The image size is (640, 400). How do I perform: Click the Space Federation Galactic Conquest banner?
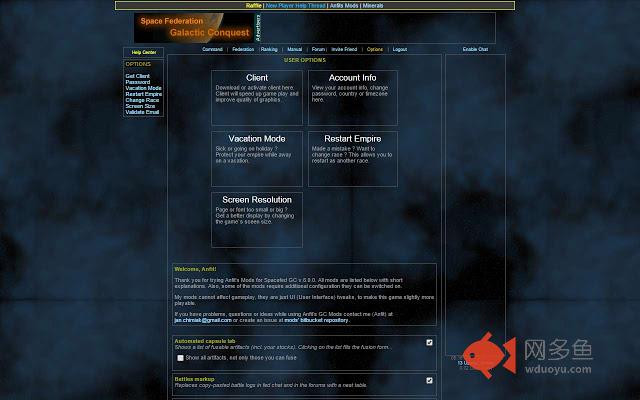pyautogui.click(x=194, y=27)
